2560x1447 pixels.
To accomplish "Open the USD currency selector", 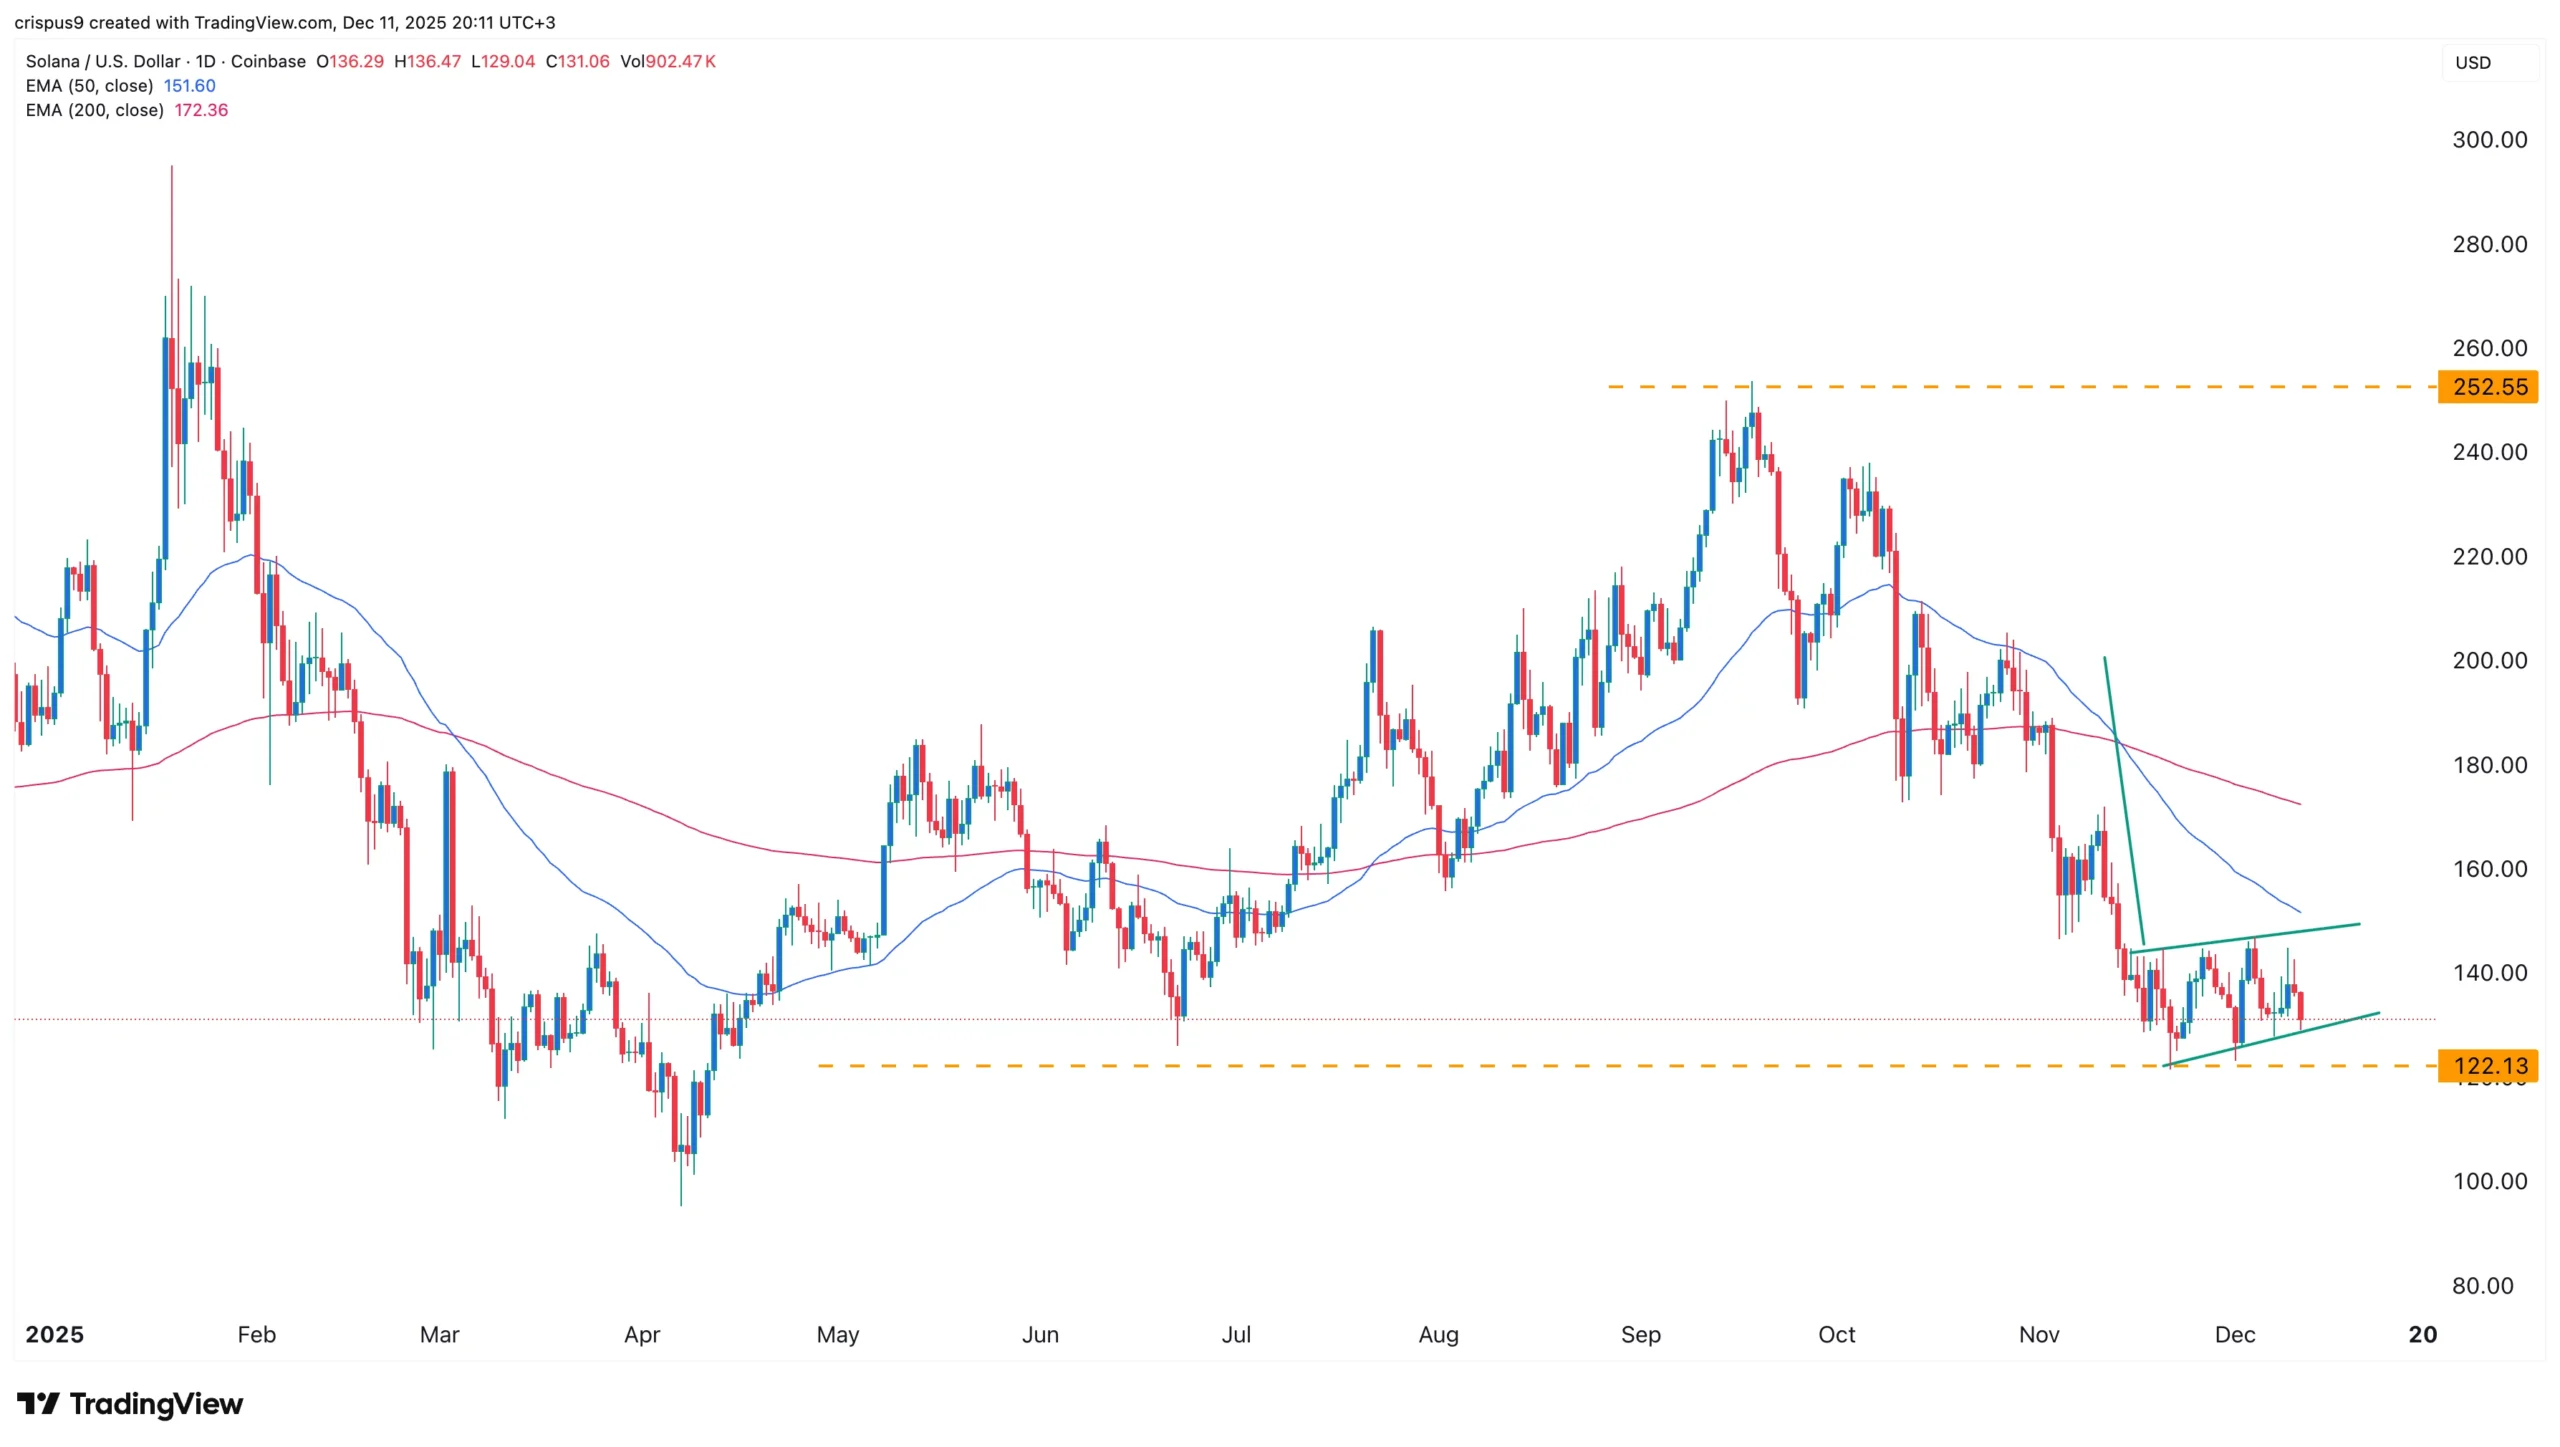I will (2473, 63).
